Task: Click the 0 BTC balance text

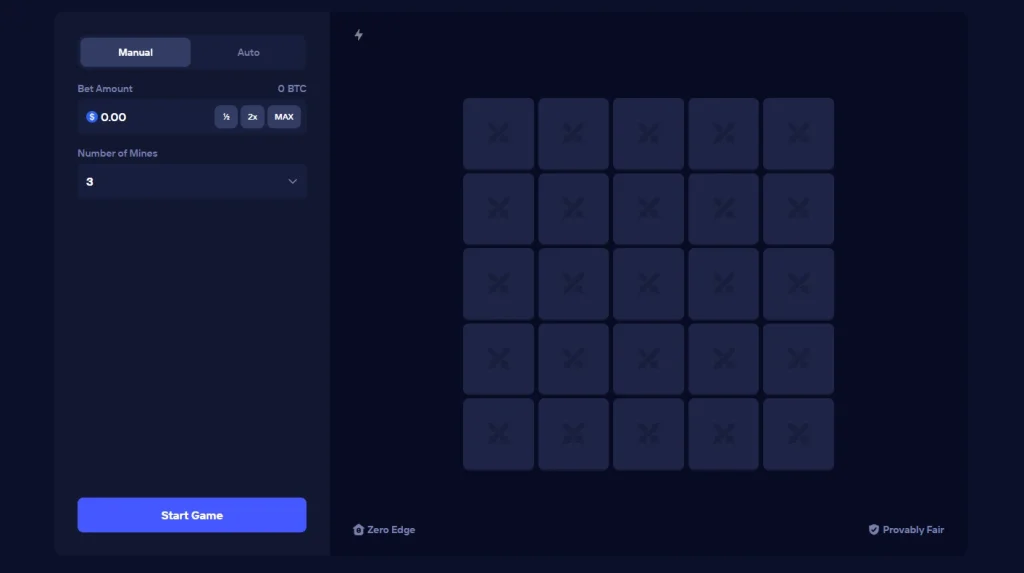Action: [x=292, y=88]
